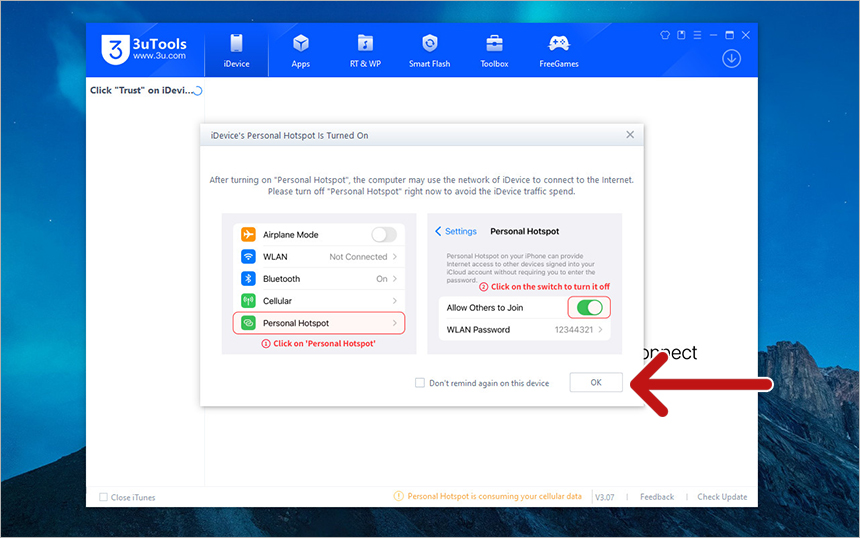Screen dimensions: 860x538
Task: Click the mini-window icon in title bar
Action: point(681,35)
